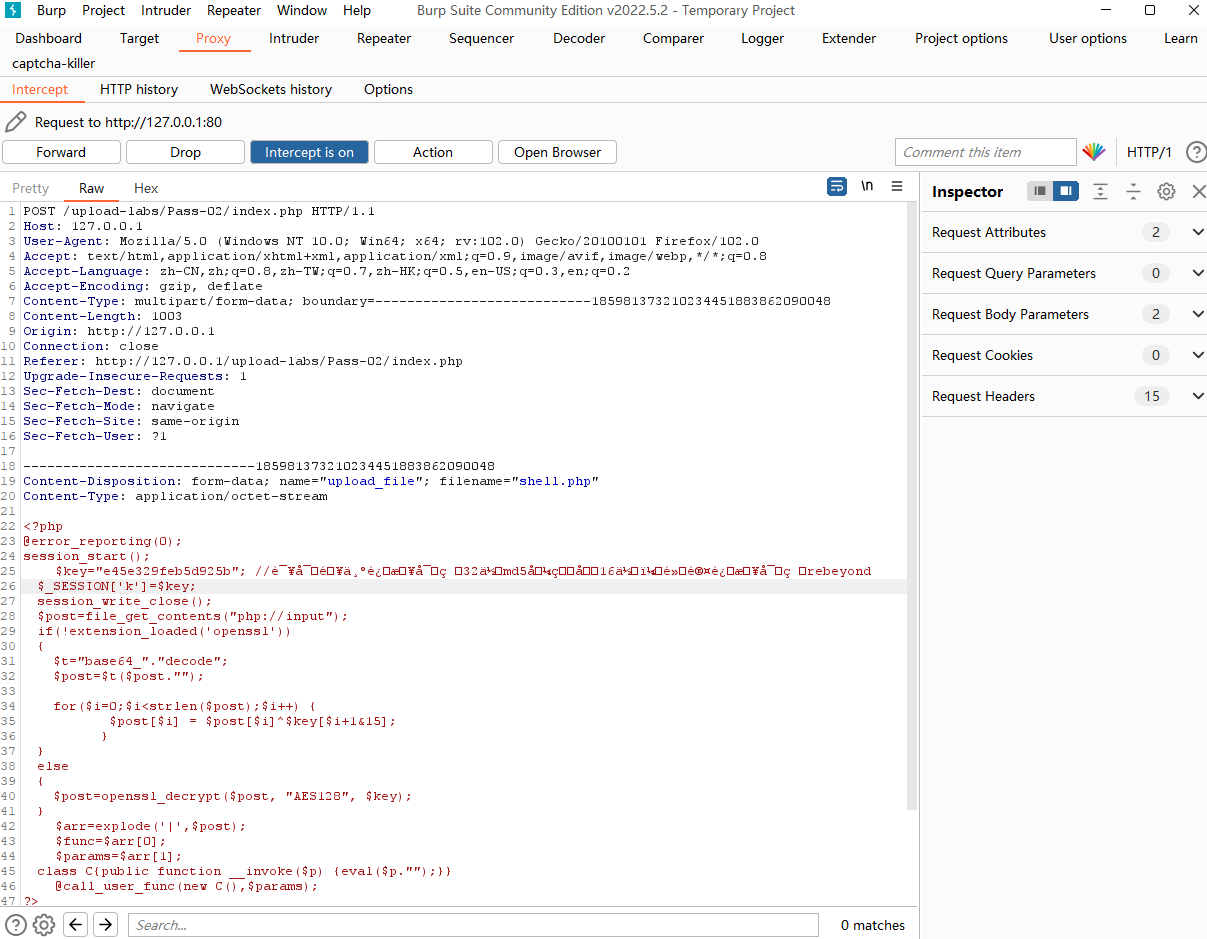Viewport: 1207px width, 939px height.
Task: Open the Comparer tab
Action: (x=673, y=38)
